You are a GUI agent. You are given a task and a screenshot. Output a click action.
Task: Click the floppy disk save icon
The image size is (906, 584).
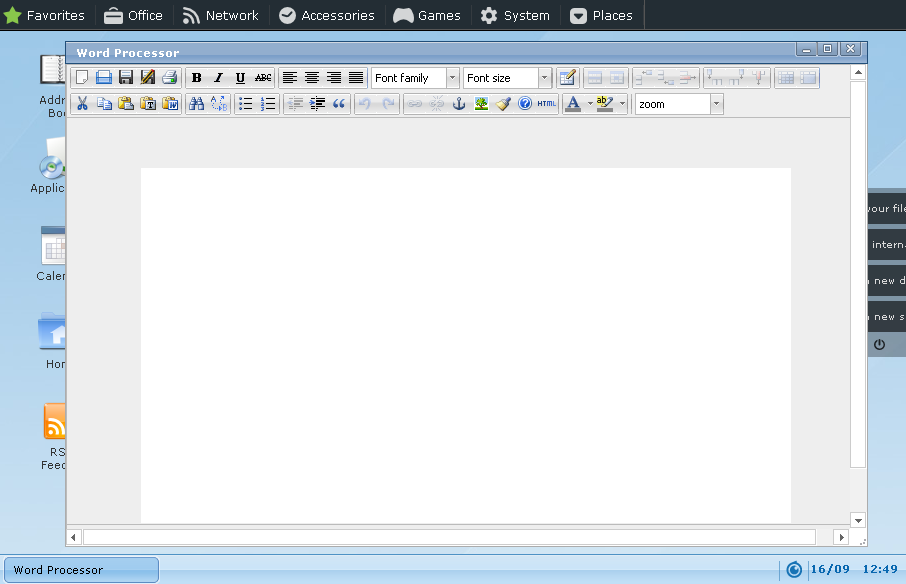[126, 78]
